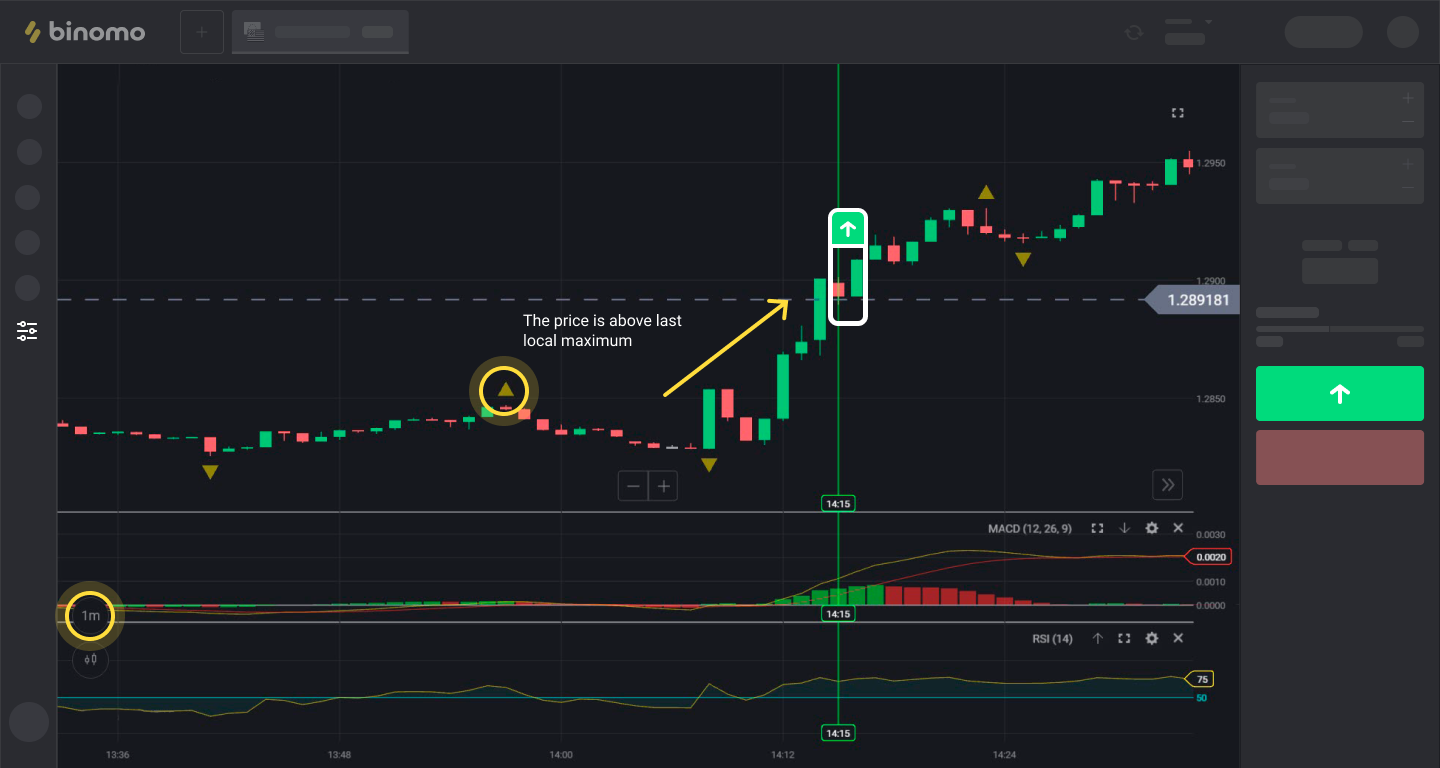Click the chart type candlestick icon
The width and height of the screenshot is (1440, 768).
pos(90,659)
